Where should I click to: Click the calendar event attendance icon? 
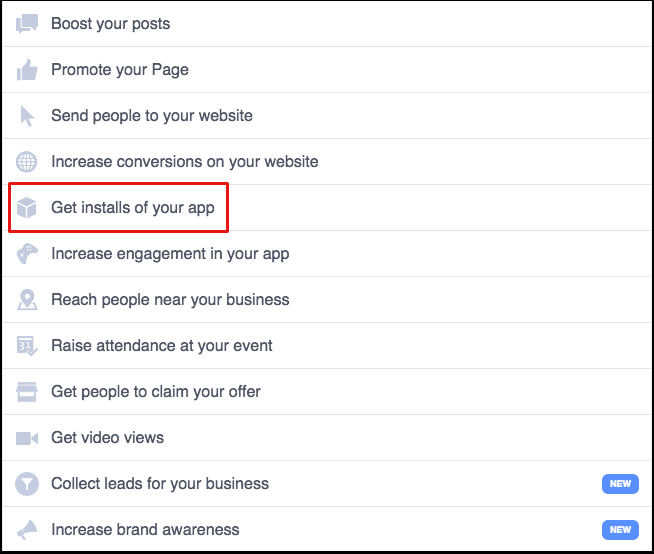[x=27, y=346]
